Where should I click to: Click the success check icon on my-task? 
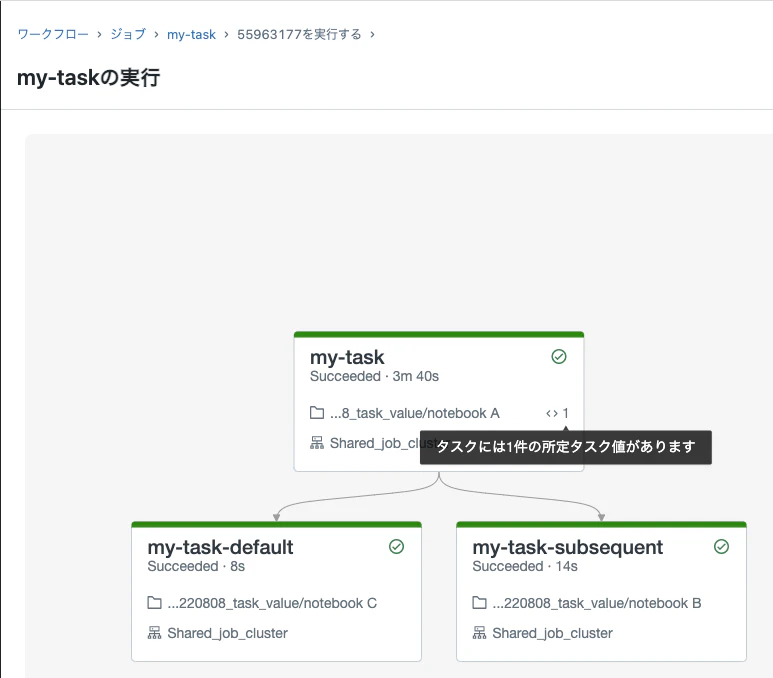point(559,357)
